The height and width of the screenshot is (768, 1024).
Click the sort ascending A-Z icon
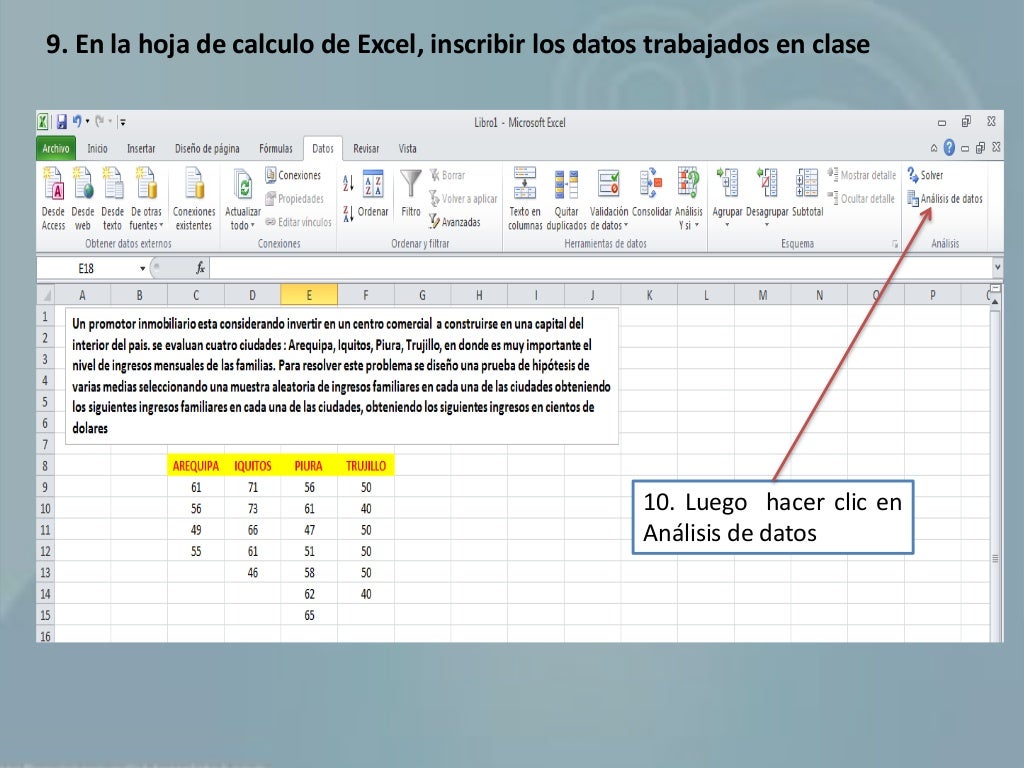[348, 183]
